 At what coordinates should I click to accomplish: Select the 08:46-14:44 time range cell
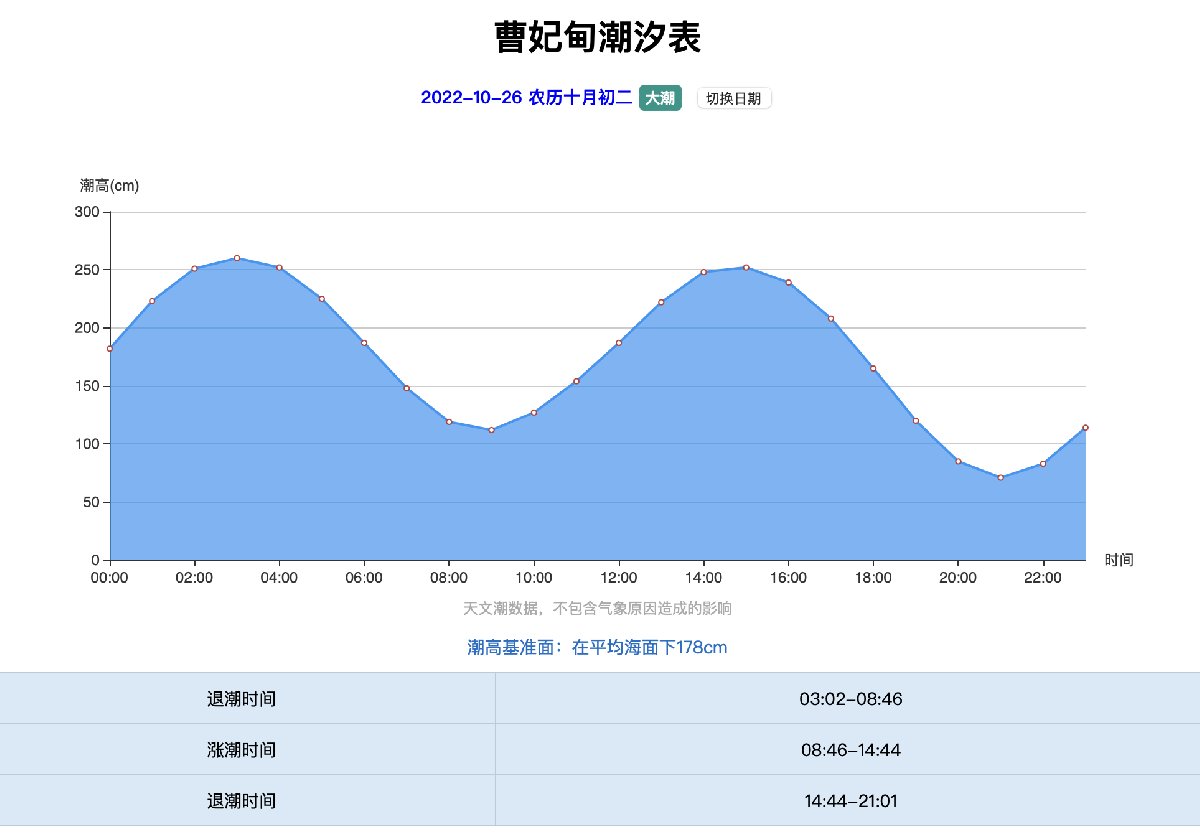point(850,750)
